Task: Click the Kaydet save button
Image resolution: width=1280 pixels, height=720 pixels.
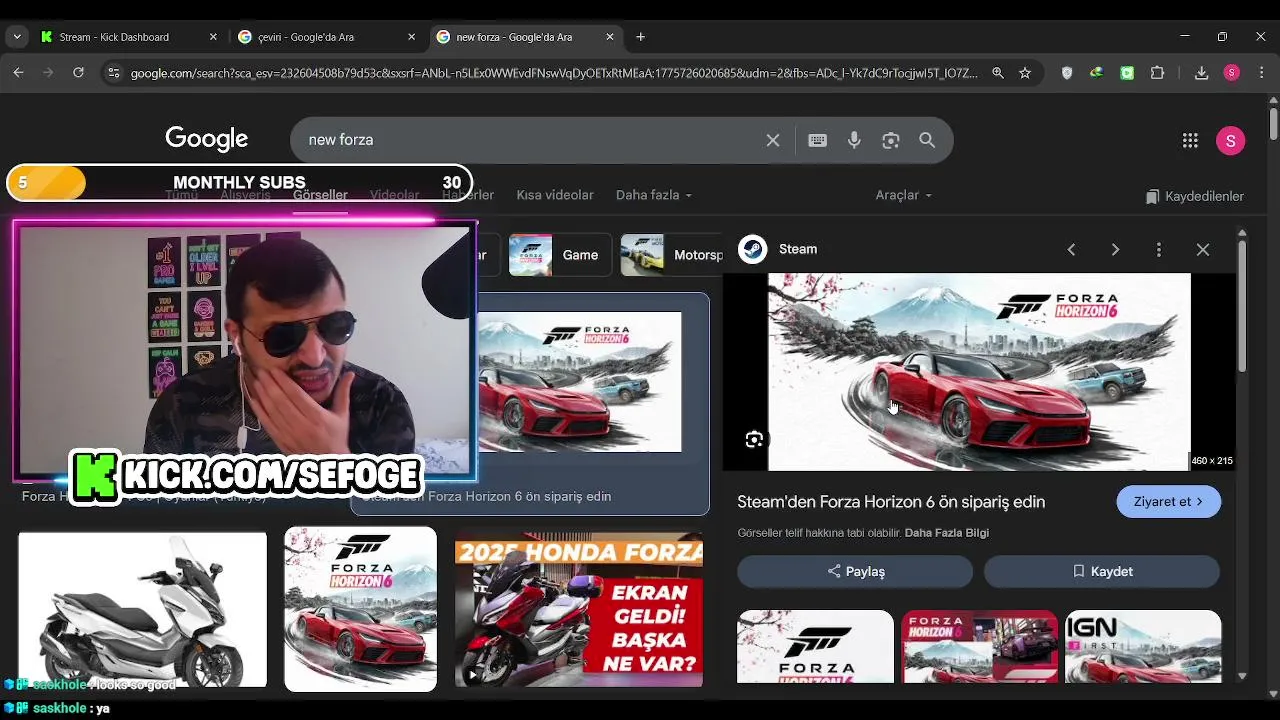Action: [x=1102, y=571]
